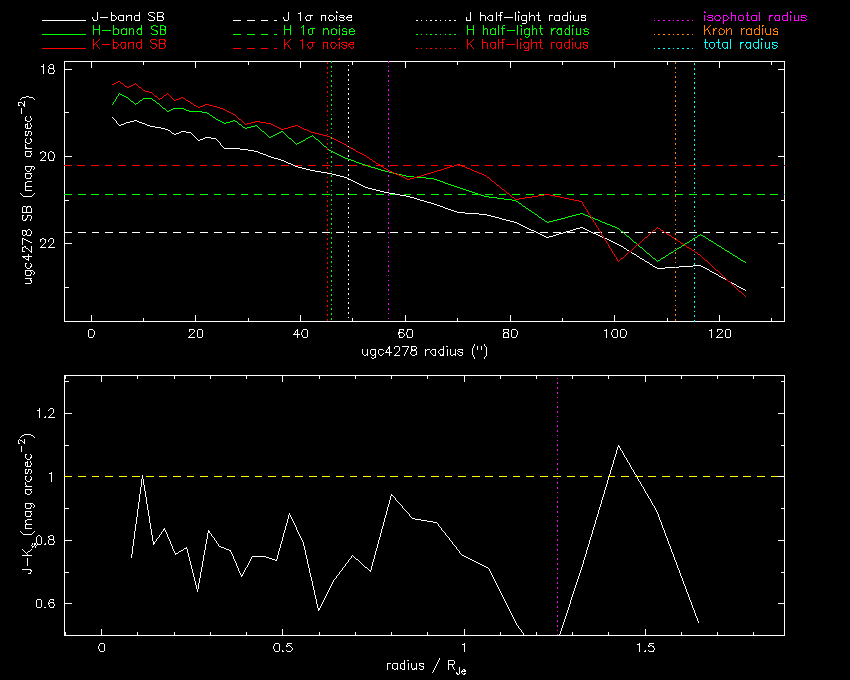The width and height of the screenshot is (850, 680).
Task: Click the J-band SB legend label
Action: 128,17
